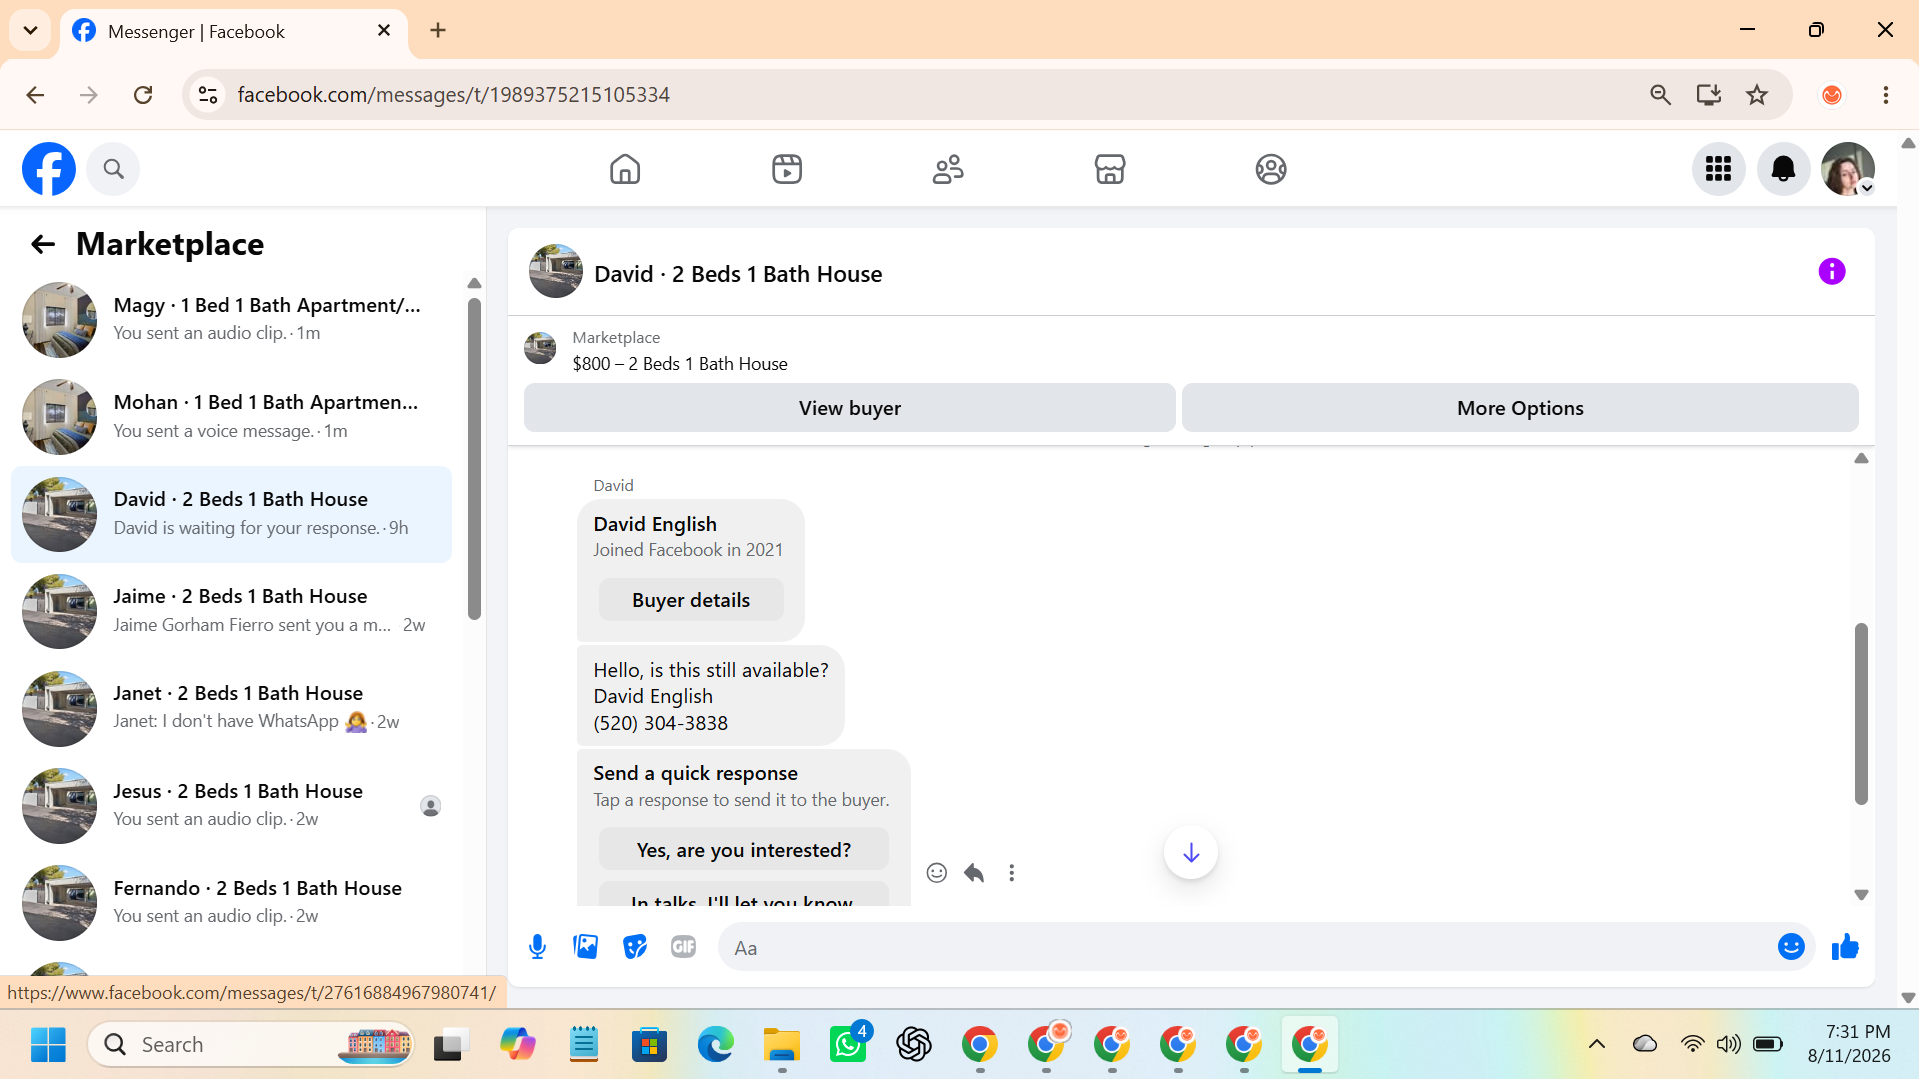1919x1079 pixels.
Task: Open a new browser tab
Action: click(x=438, y=31)
